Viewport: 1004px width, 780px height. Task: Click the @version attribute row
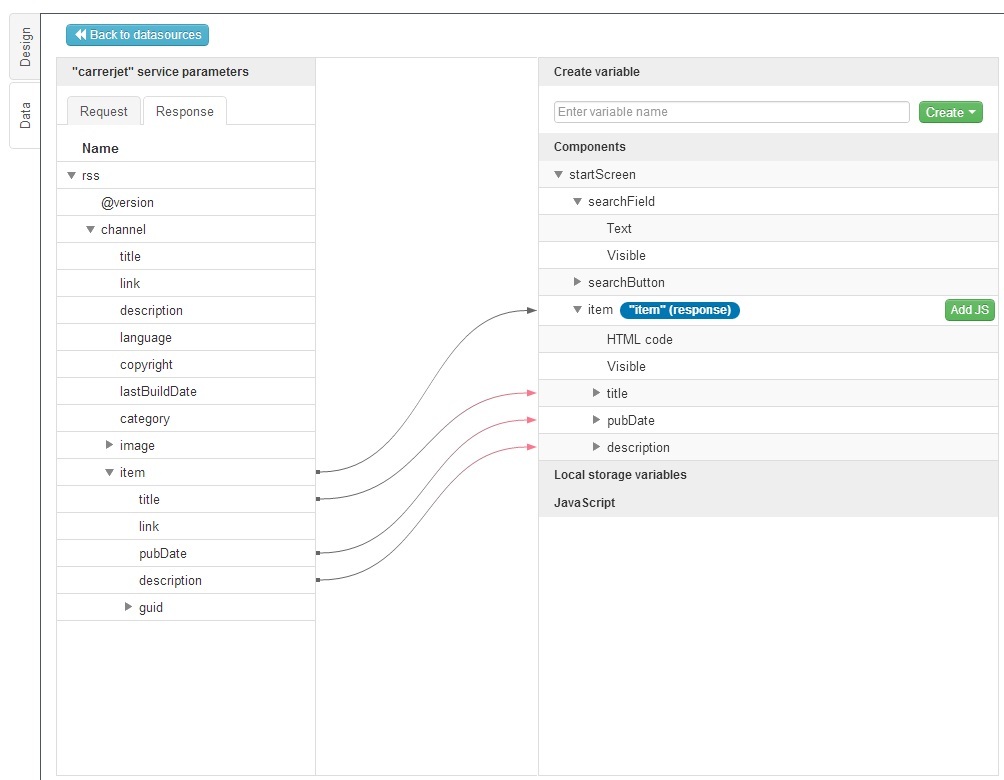pos(127,202)
